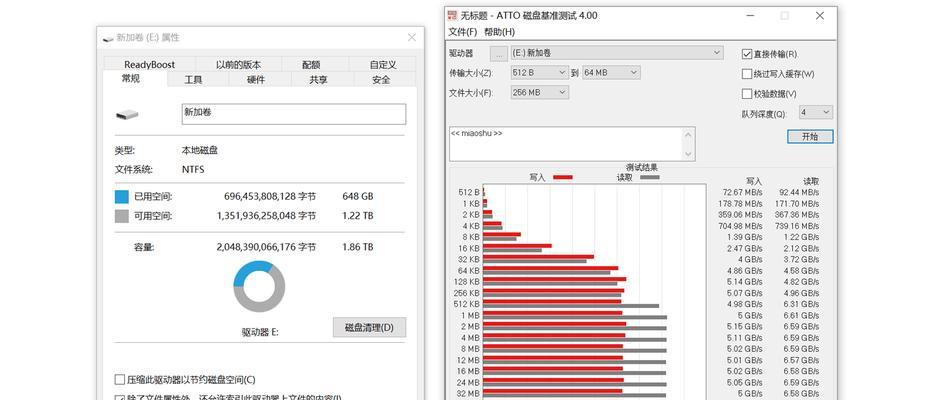This screenshot has width=932, height=400.
Task: Click the 磁盘清理(D) button
Action: 369,327
